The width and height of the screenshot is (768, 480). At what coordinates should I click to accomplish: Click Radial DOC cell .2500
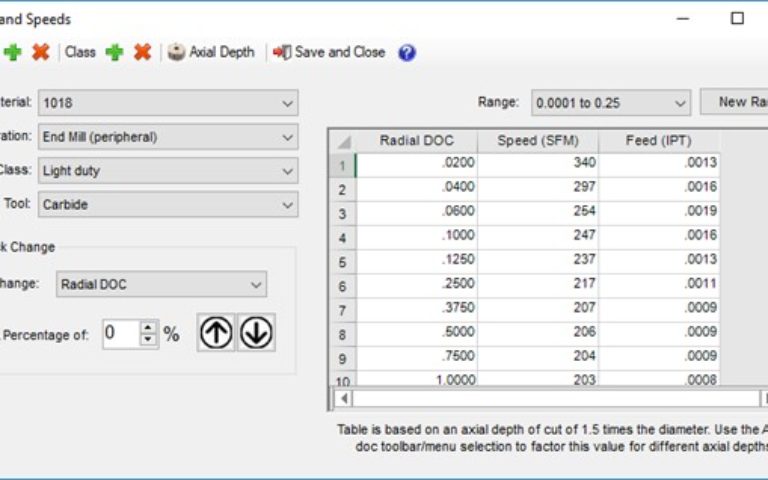pos(417,286)
